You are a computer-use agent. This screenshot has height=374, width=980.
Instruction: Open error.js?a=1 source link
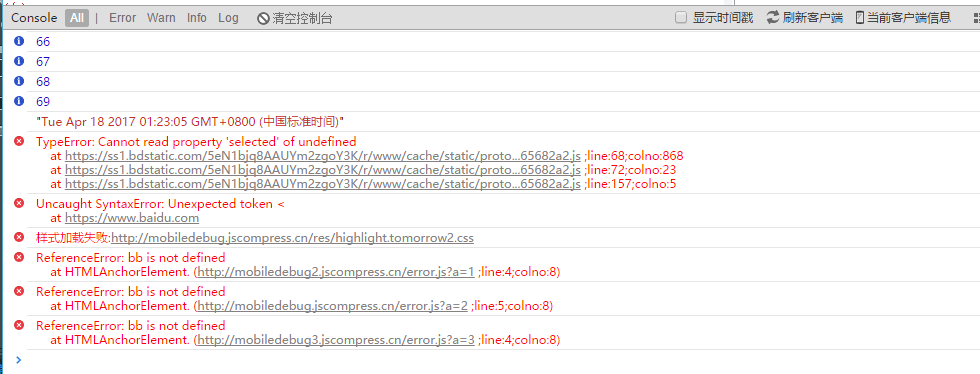[x=336, y=271]
